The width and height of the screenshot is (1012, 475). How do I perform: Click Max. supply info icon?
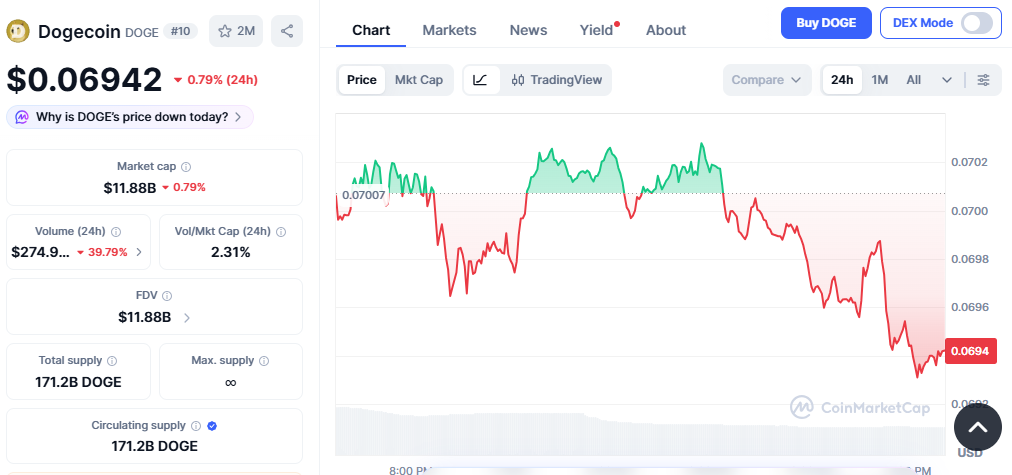264,361
